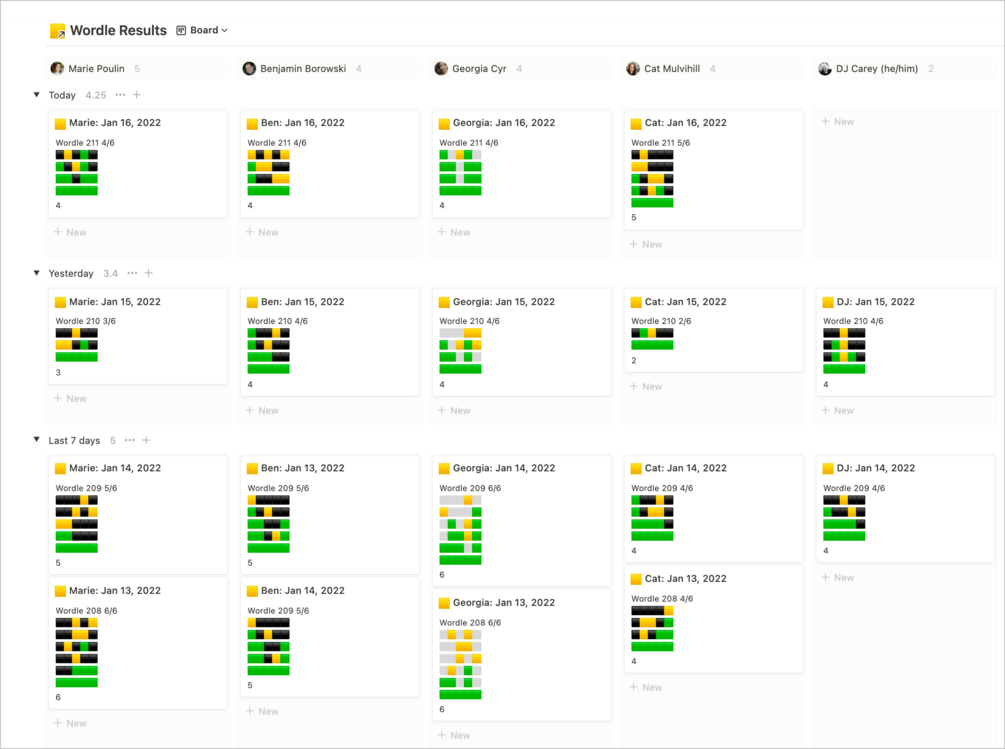Collapse the Yesterday group
Viewport: 1005px width, 749px height.
37,273
